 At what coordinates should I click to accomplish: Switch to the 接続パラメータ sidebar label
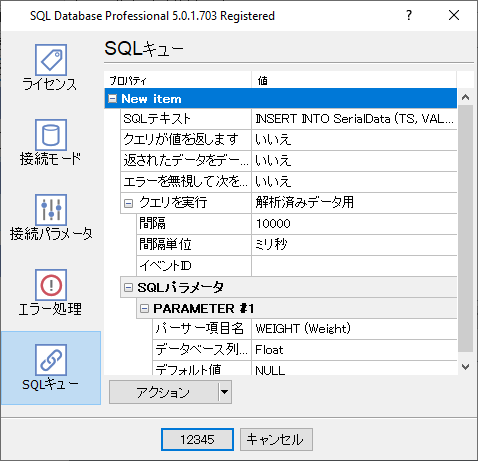point(51,234)
